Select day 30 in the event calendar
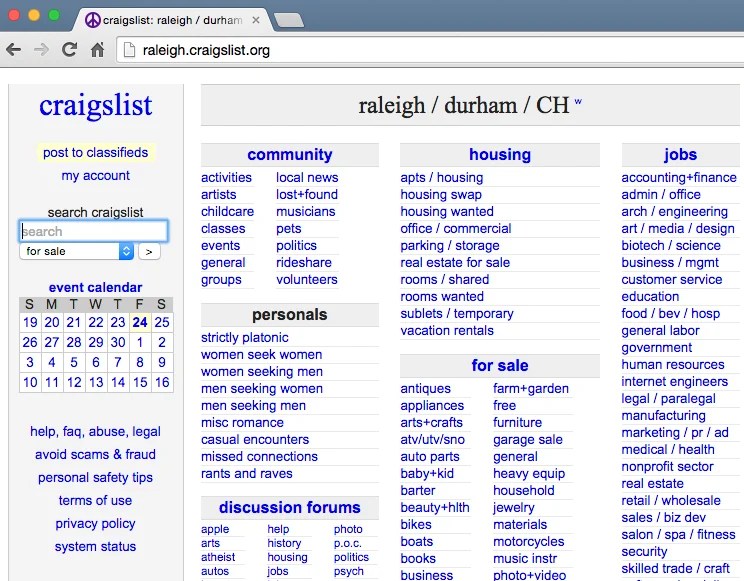Image resolution: width=744 pixels, height=581 pixels. (118, 342)
